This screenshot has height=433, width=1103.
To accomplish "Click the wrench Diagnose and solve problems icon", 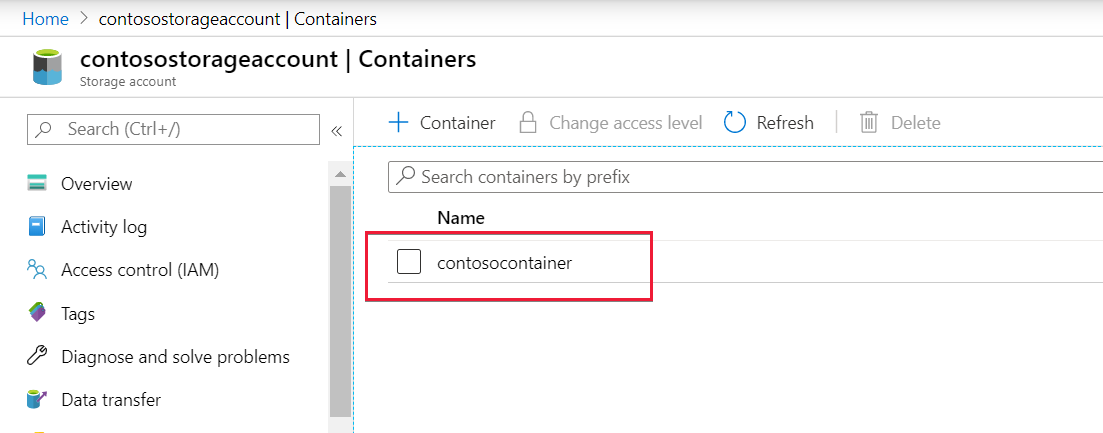I will pos(38,356).
